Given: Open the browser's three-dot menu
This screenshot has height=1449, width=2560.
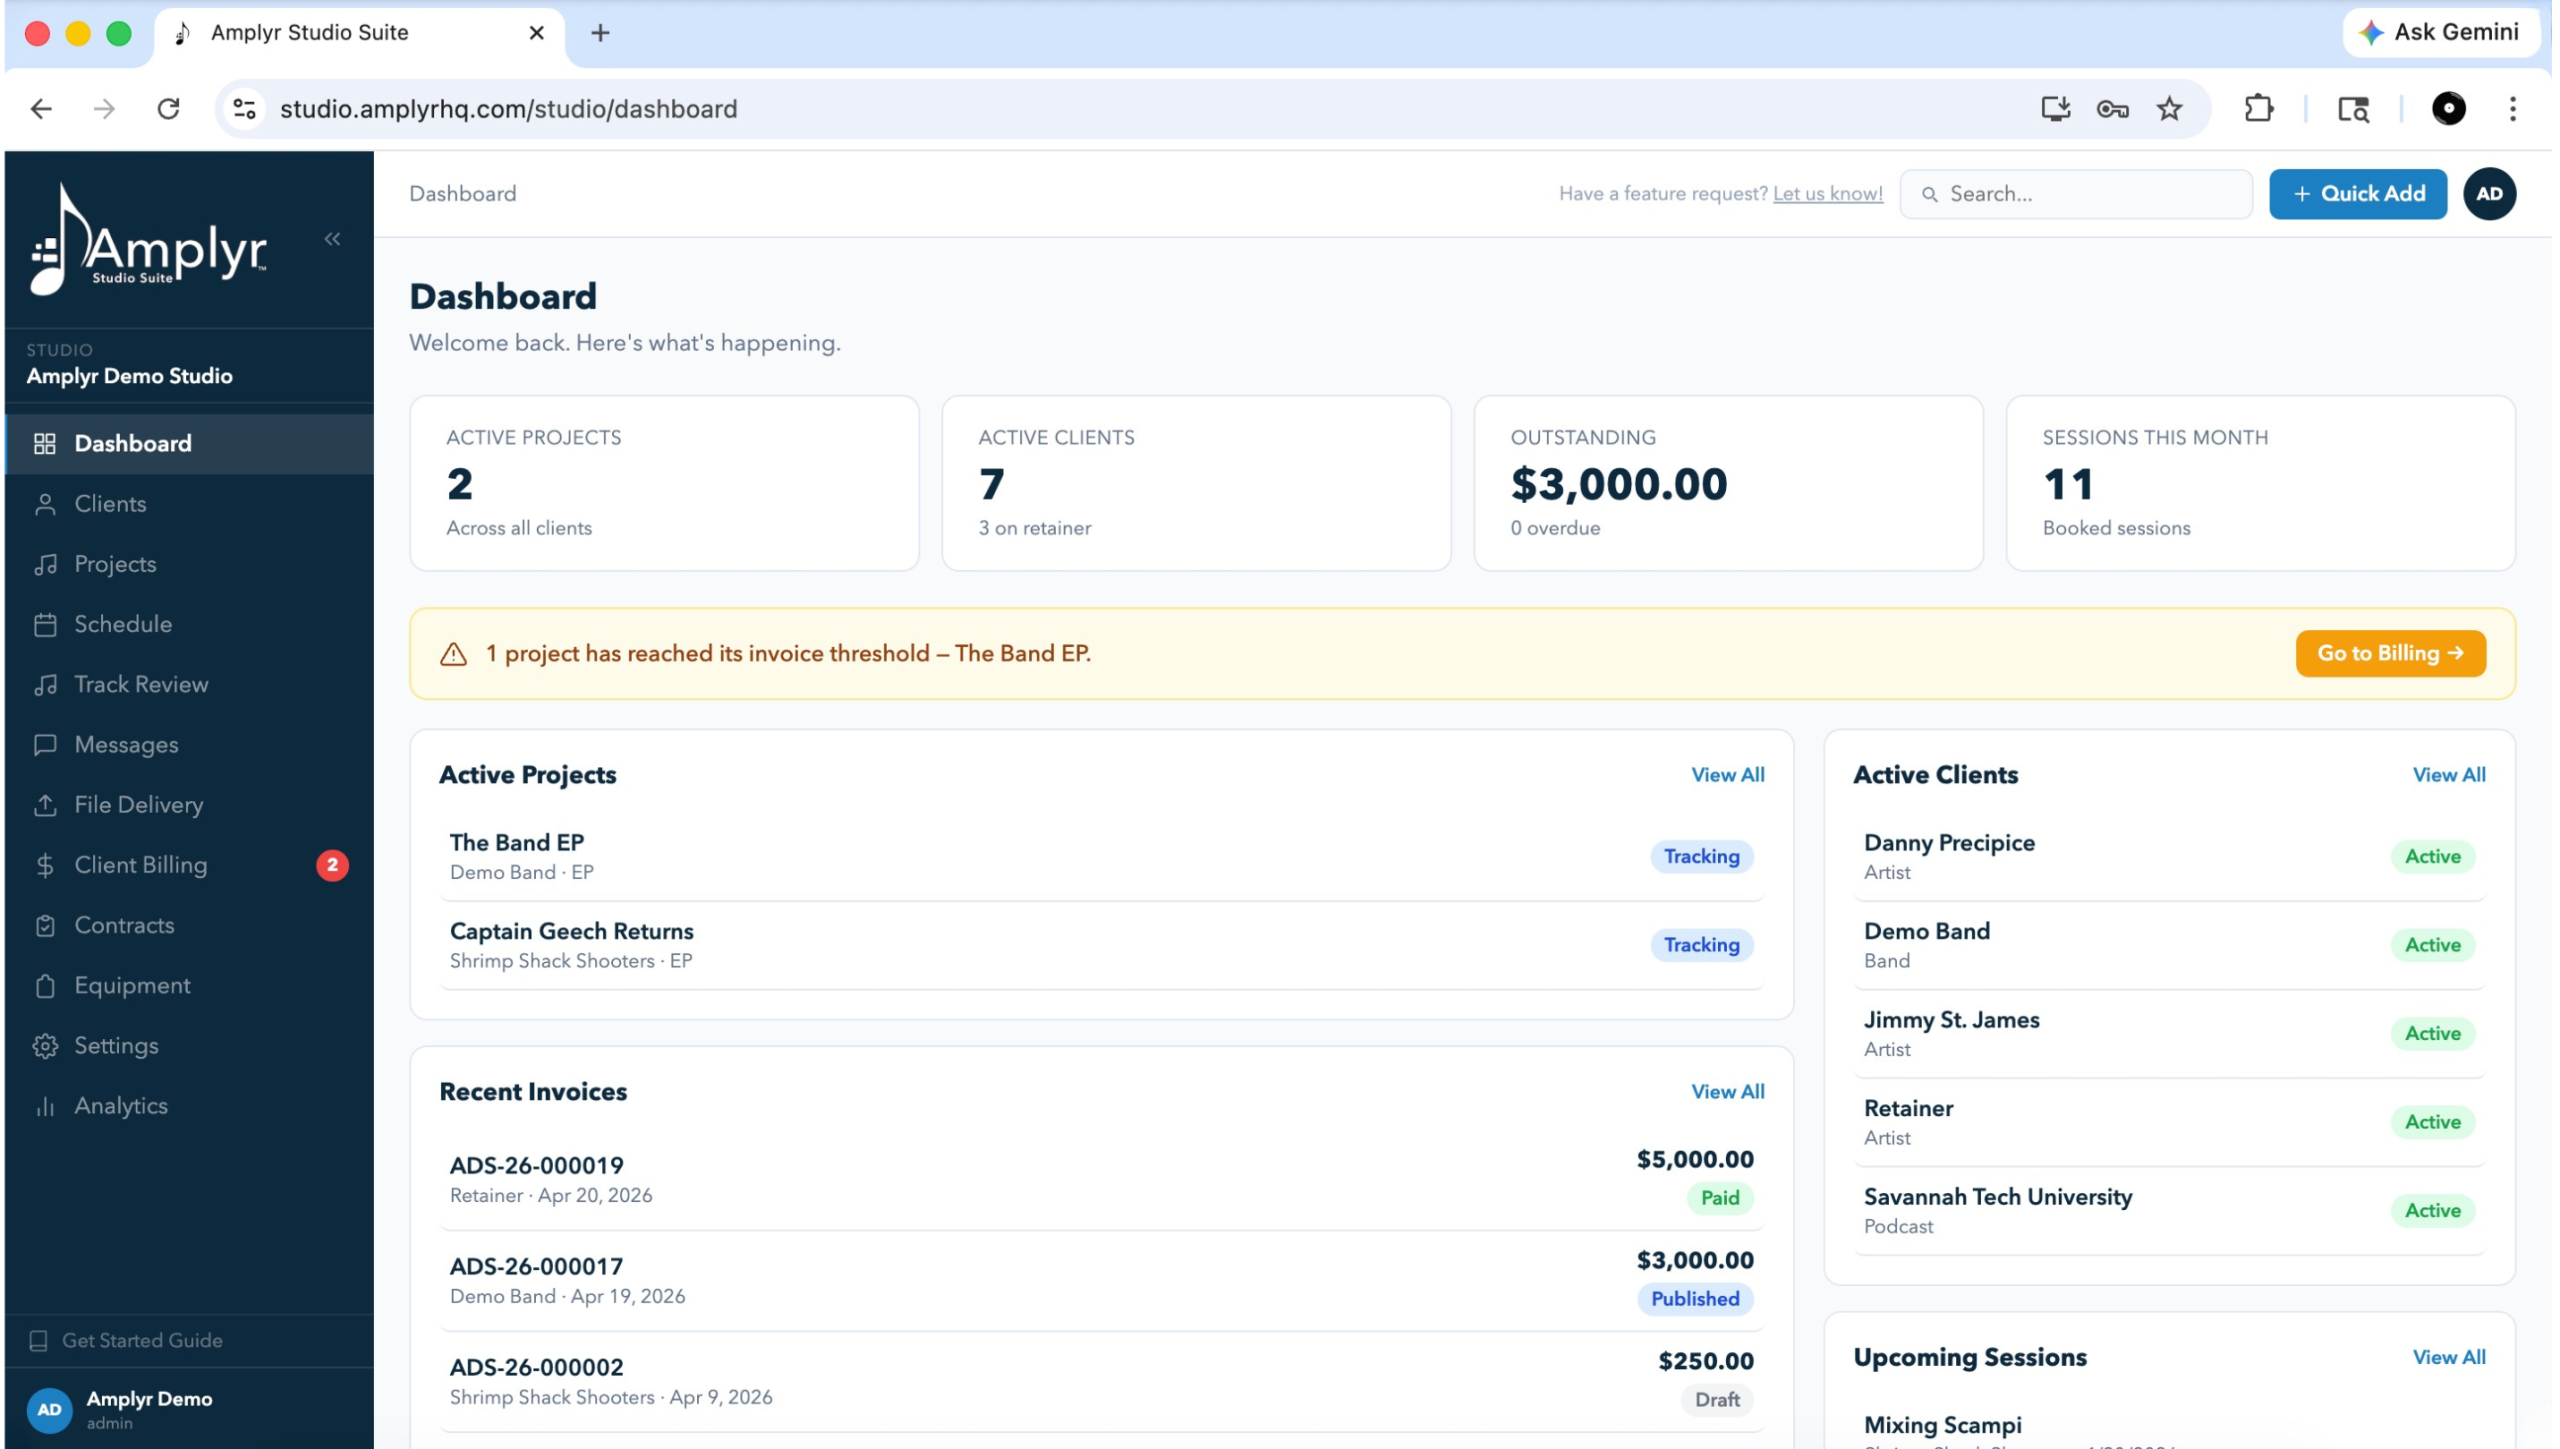Looking at the screenshot, I should pyautogui.click(x=2513, y=108).
